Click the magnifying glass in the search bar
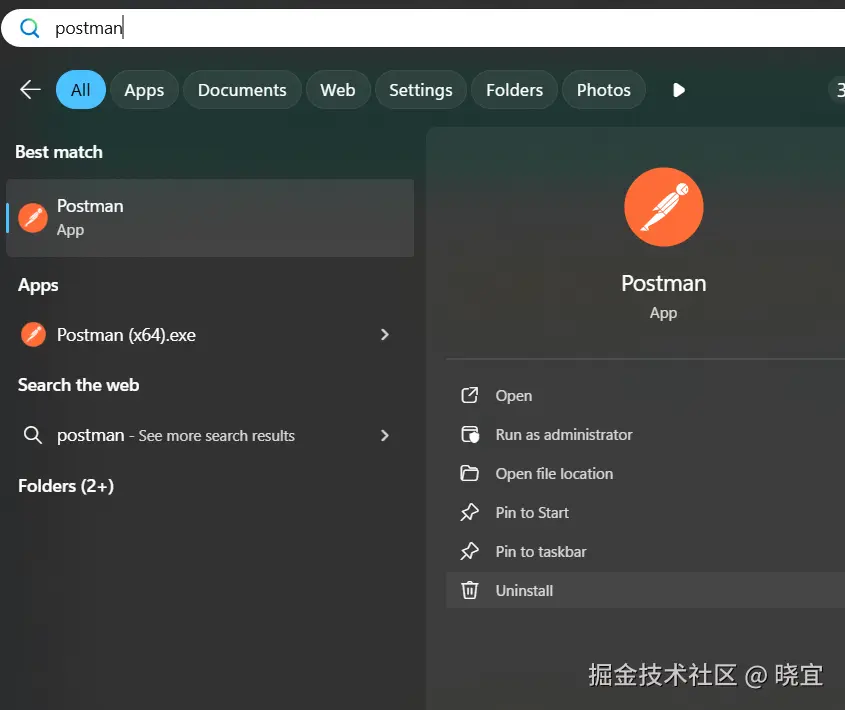Screen dimensions: 845x710 (x=27, y=27)
